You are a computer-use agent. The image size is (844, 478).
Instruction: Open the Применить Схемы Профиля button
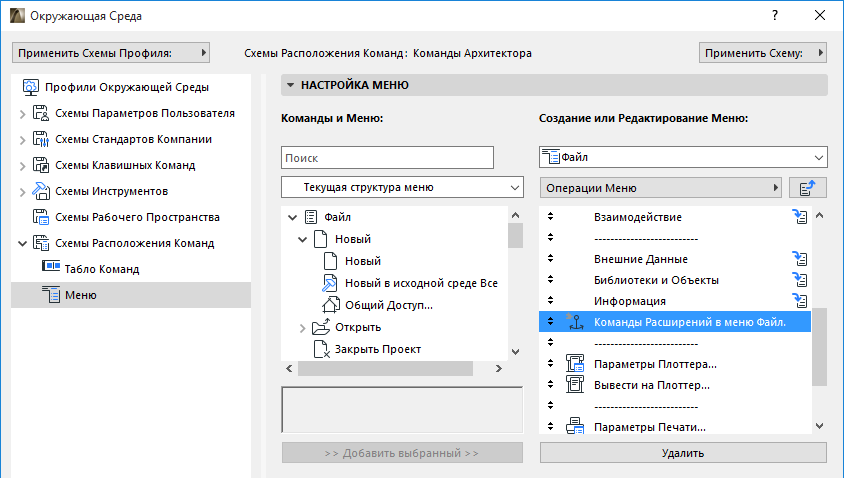coord(111,53)
